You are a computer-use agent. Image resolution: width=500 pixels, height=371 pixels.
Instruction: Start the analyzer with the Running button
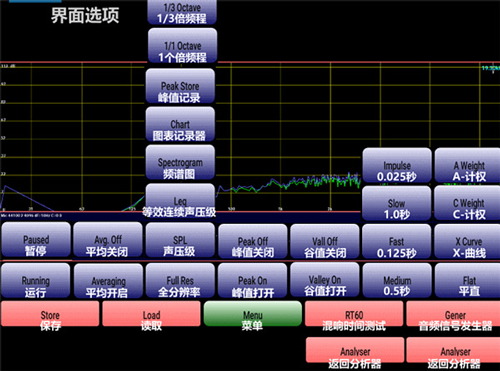pos(36,281)
